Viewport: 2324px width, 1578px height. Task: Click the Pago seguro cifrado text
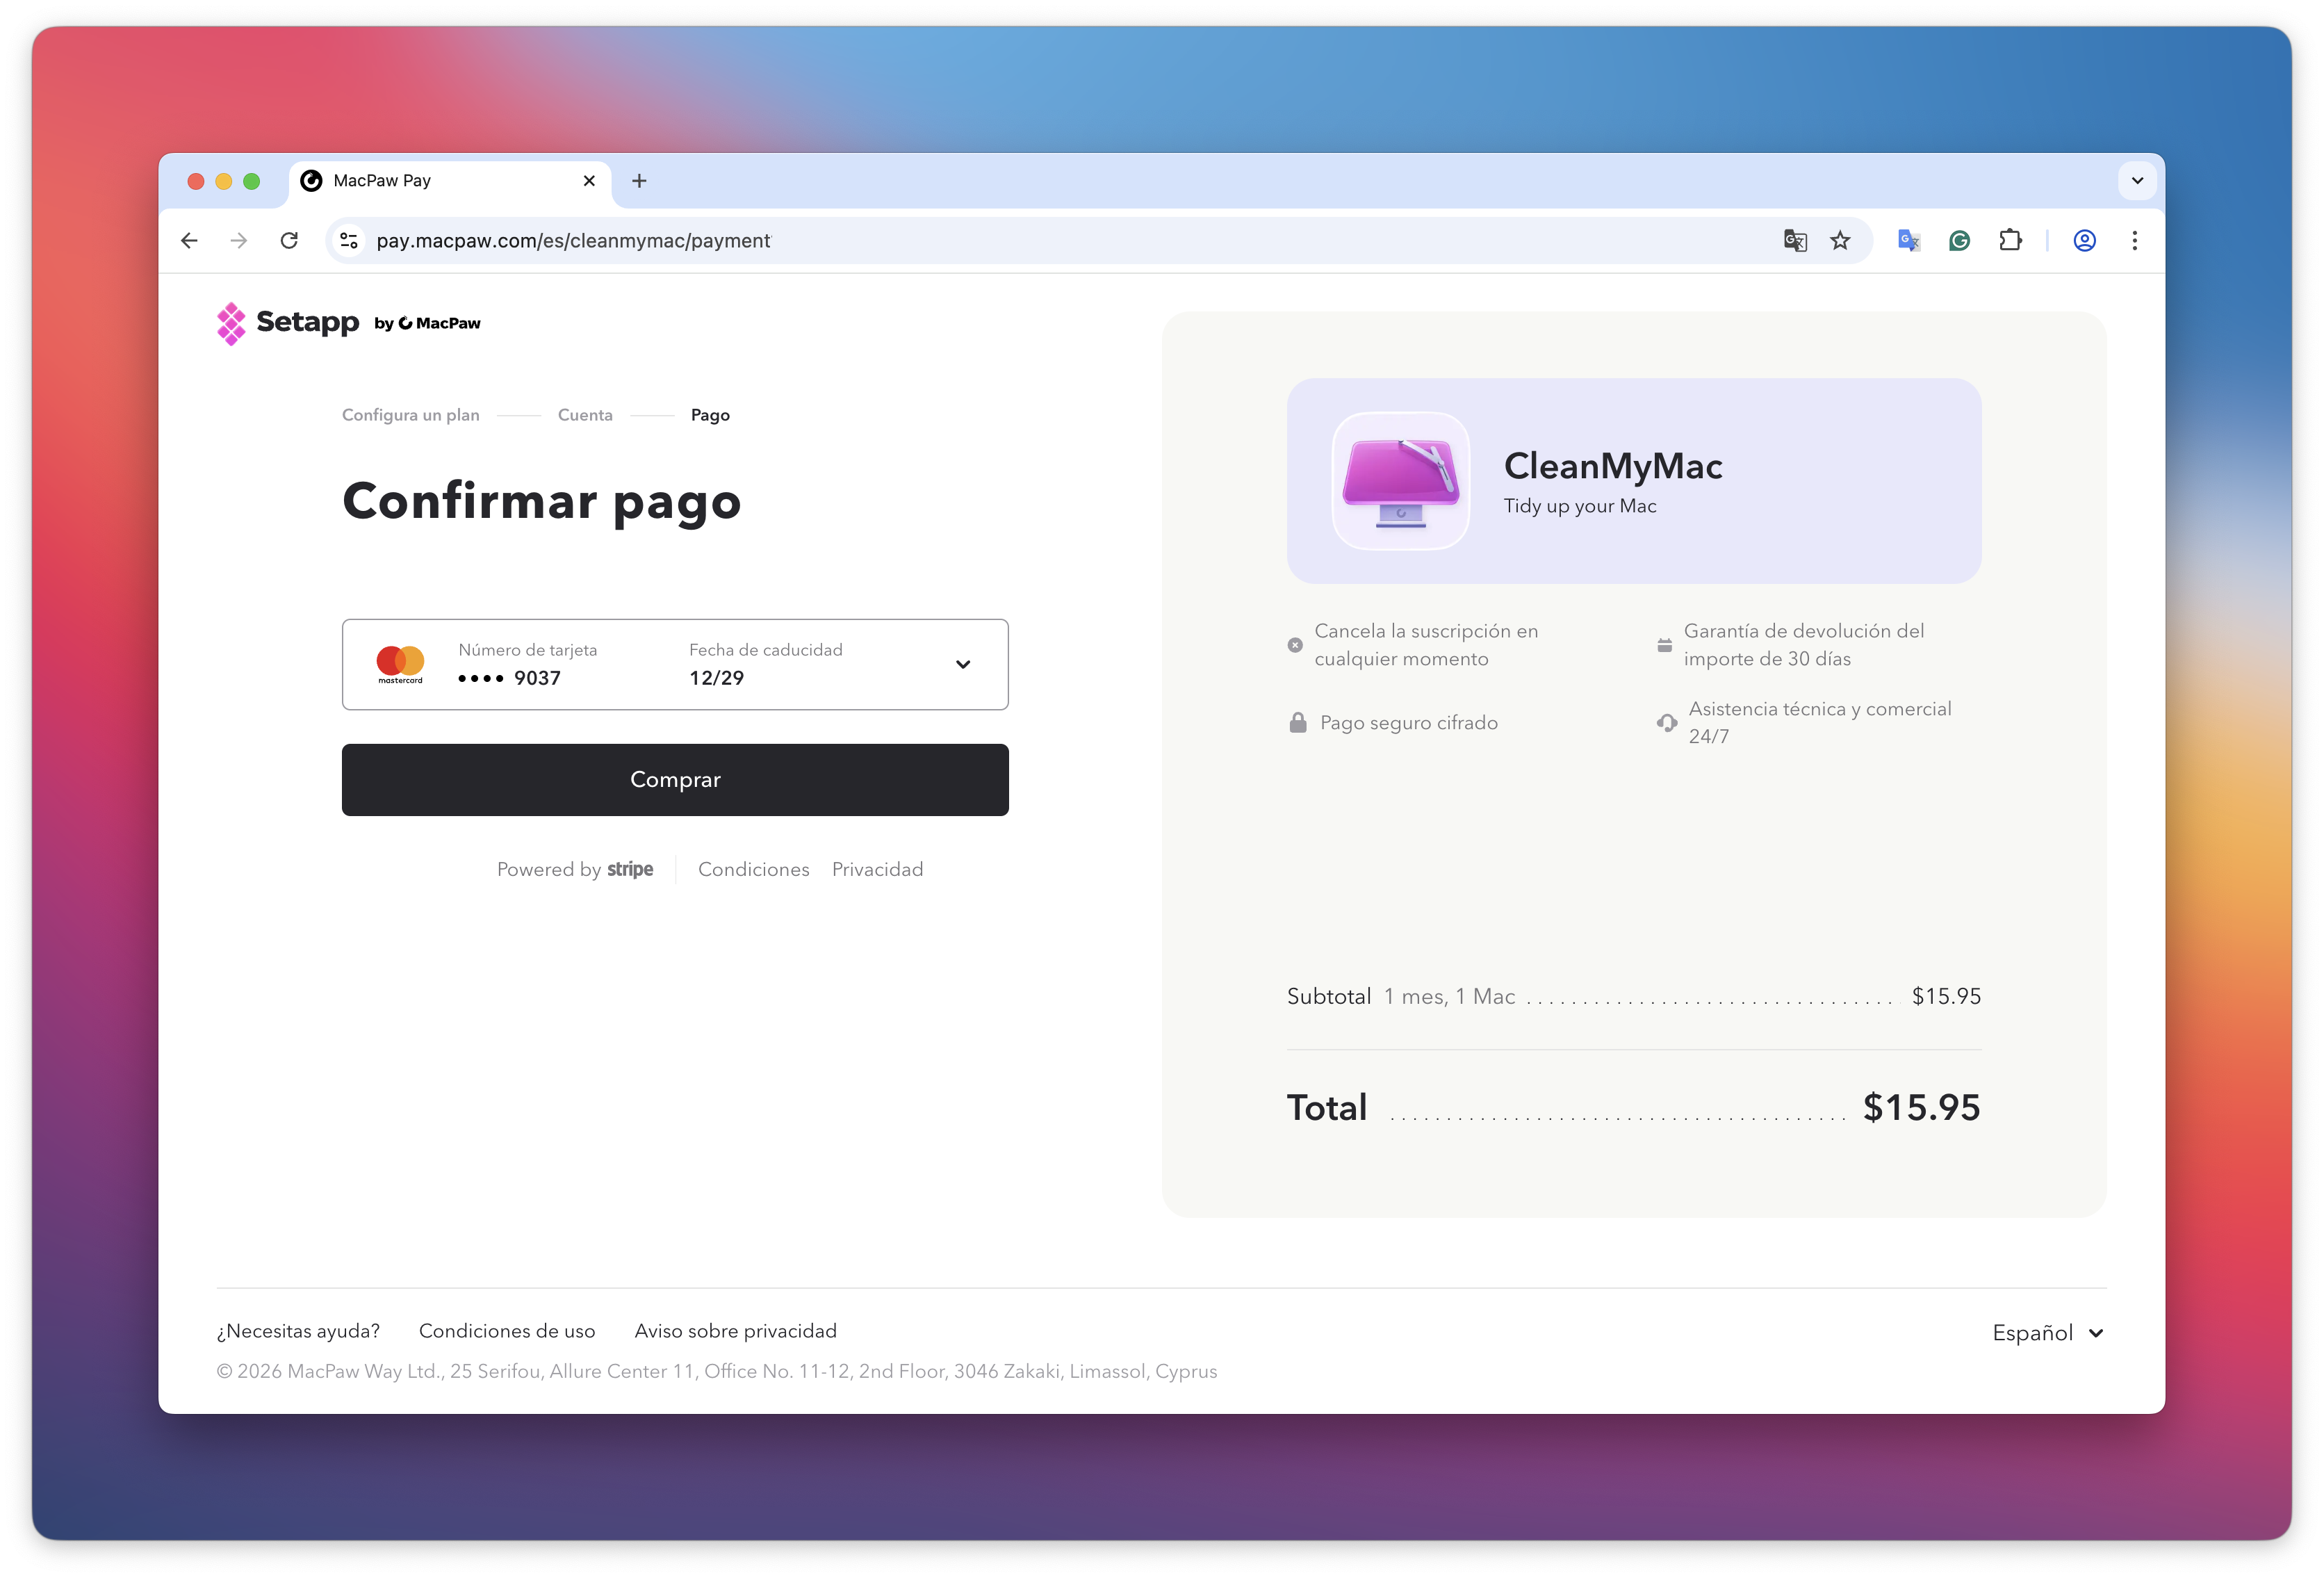[1408, 722]
